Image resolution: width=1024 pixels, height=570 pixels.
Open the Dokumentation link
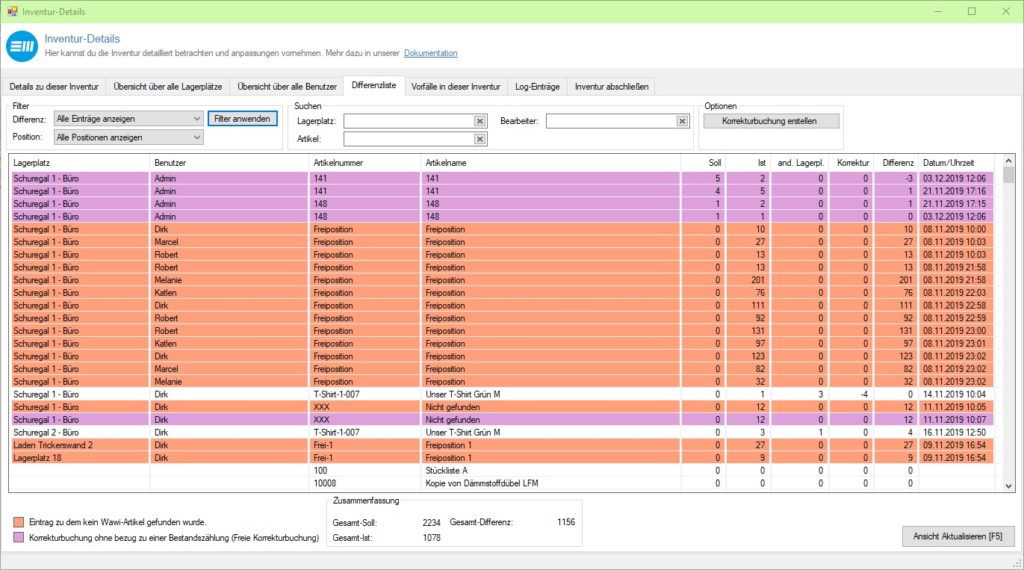[431, 53]
